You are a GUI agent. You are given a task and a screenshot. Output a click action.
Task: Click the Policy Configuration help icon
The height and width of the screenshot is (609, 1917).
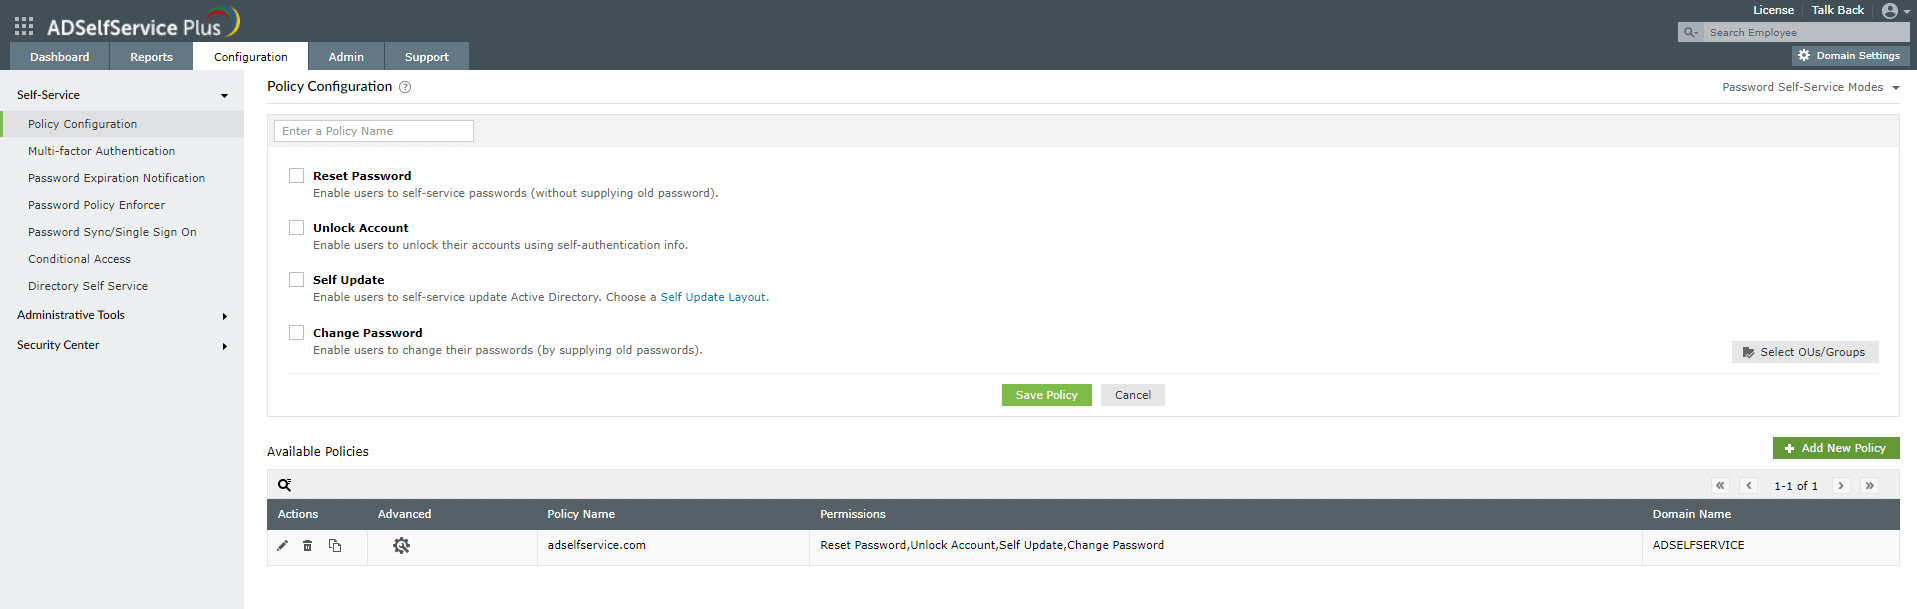[x=405, y=87]
